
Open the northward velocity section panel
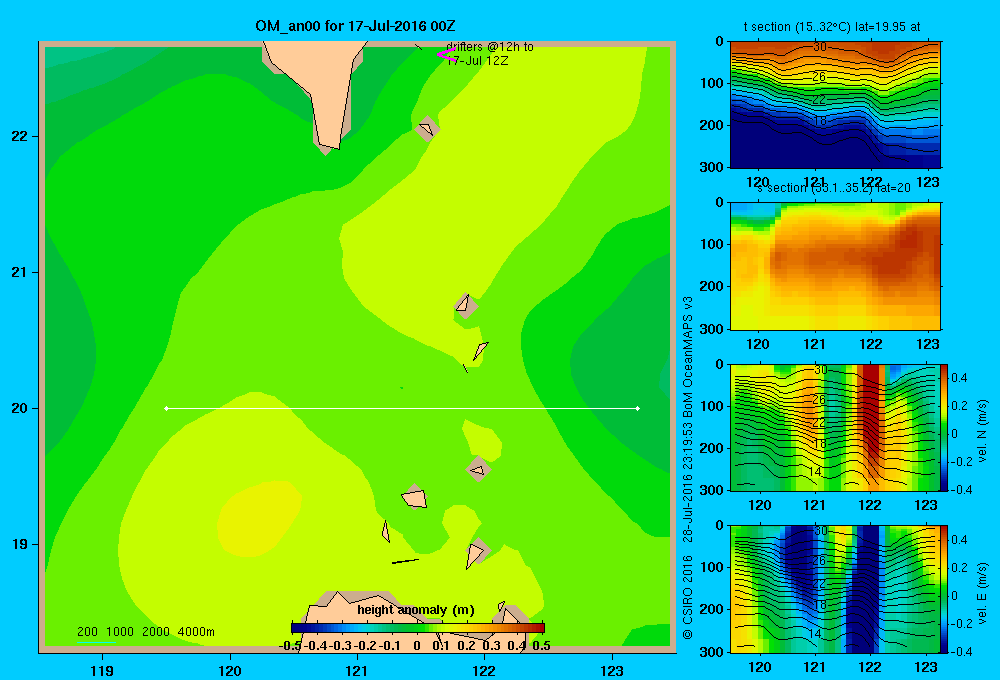click(835, 427)
